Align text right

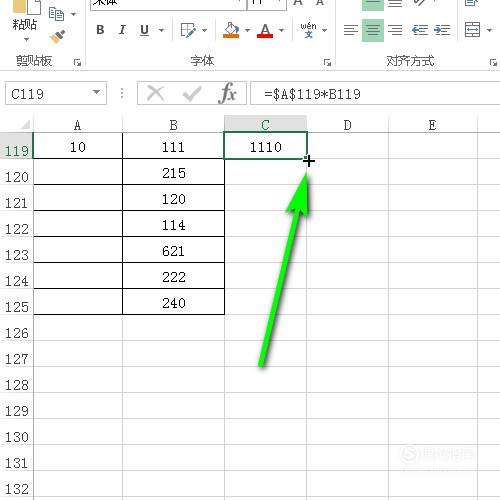coord(395,30)
